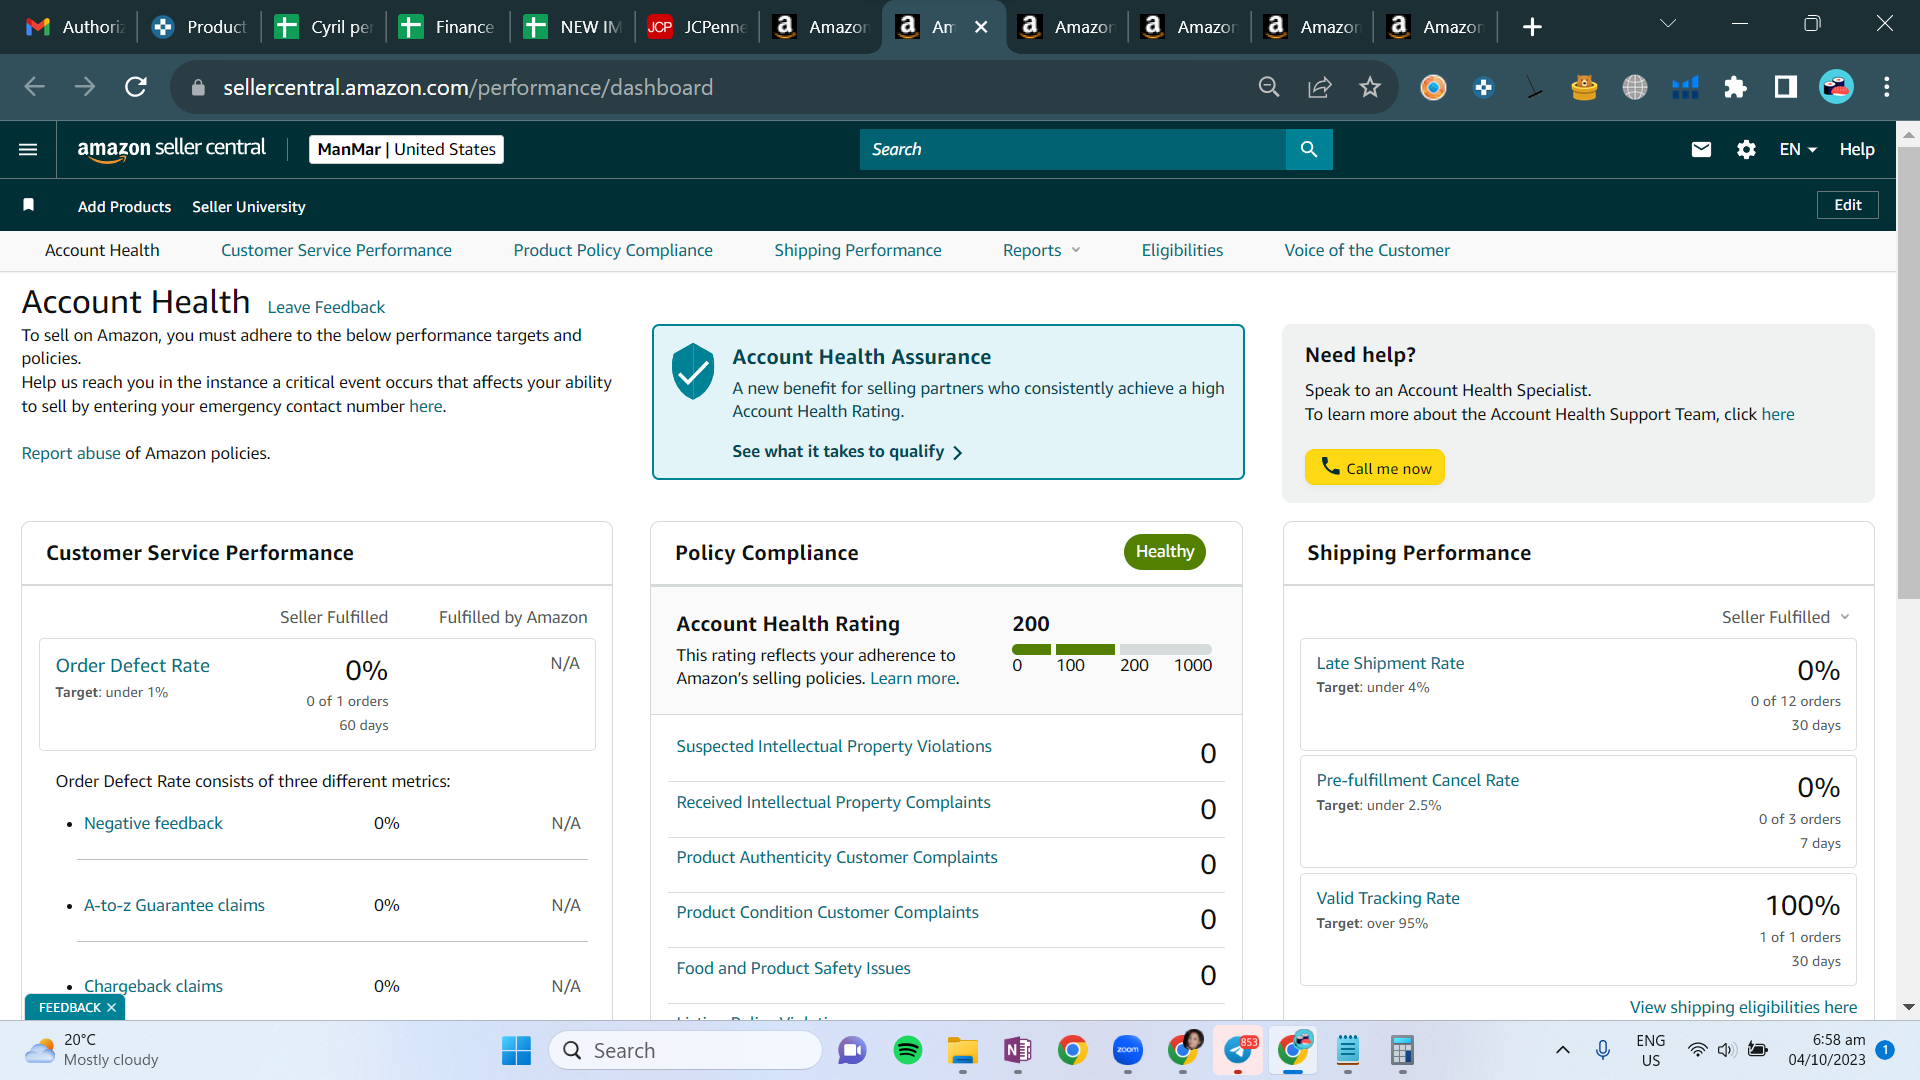Open a new browser tab
The width and height of the screenshot is (1920, 1080).
coord(1532,27)
